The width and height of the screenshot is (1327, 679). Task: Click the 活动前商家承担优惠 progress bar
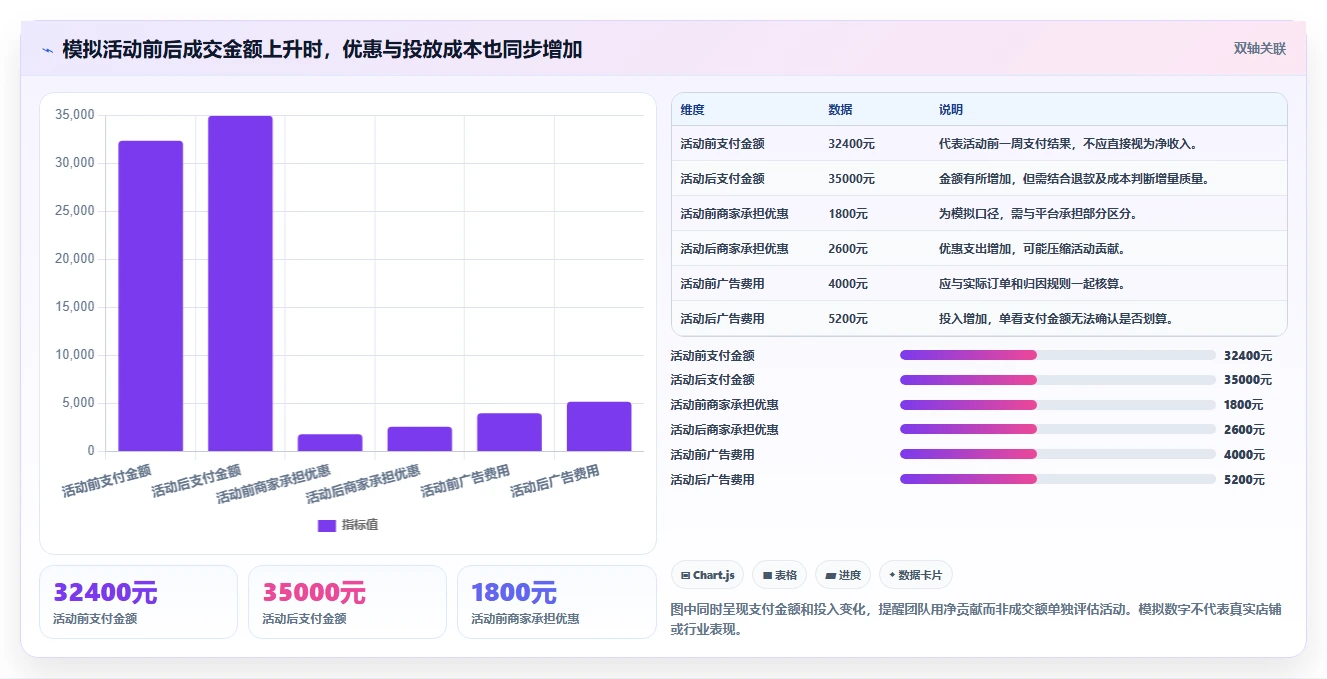(x=1058, y=405)
